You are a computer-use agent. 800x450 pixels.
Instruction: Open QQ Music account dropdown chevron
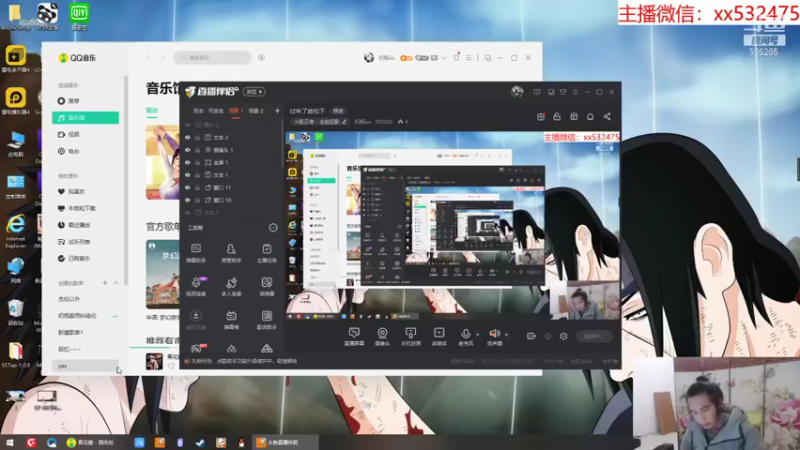[x=444, y=58]
